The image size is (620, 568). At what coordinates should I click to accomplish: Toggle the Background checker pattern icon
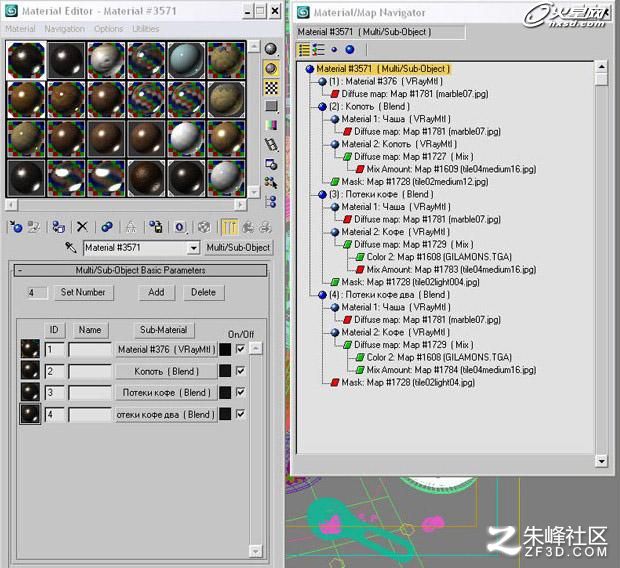[271, 87]
